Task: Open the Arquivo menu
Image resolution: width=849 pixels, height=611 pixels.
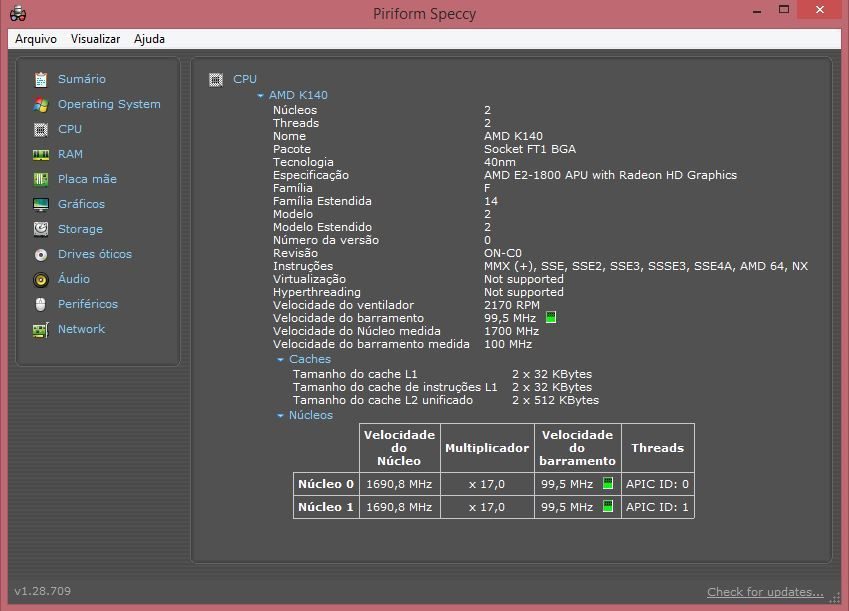Action: 36,39
